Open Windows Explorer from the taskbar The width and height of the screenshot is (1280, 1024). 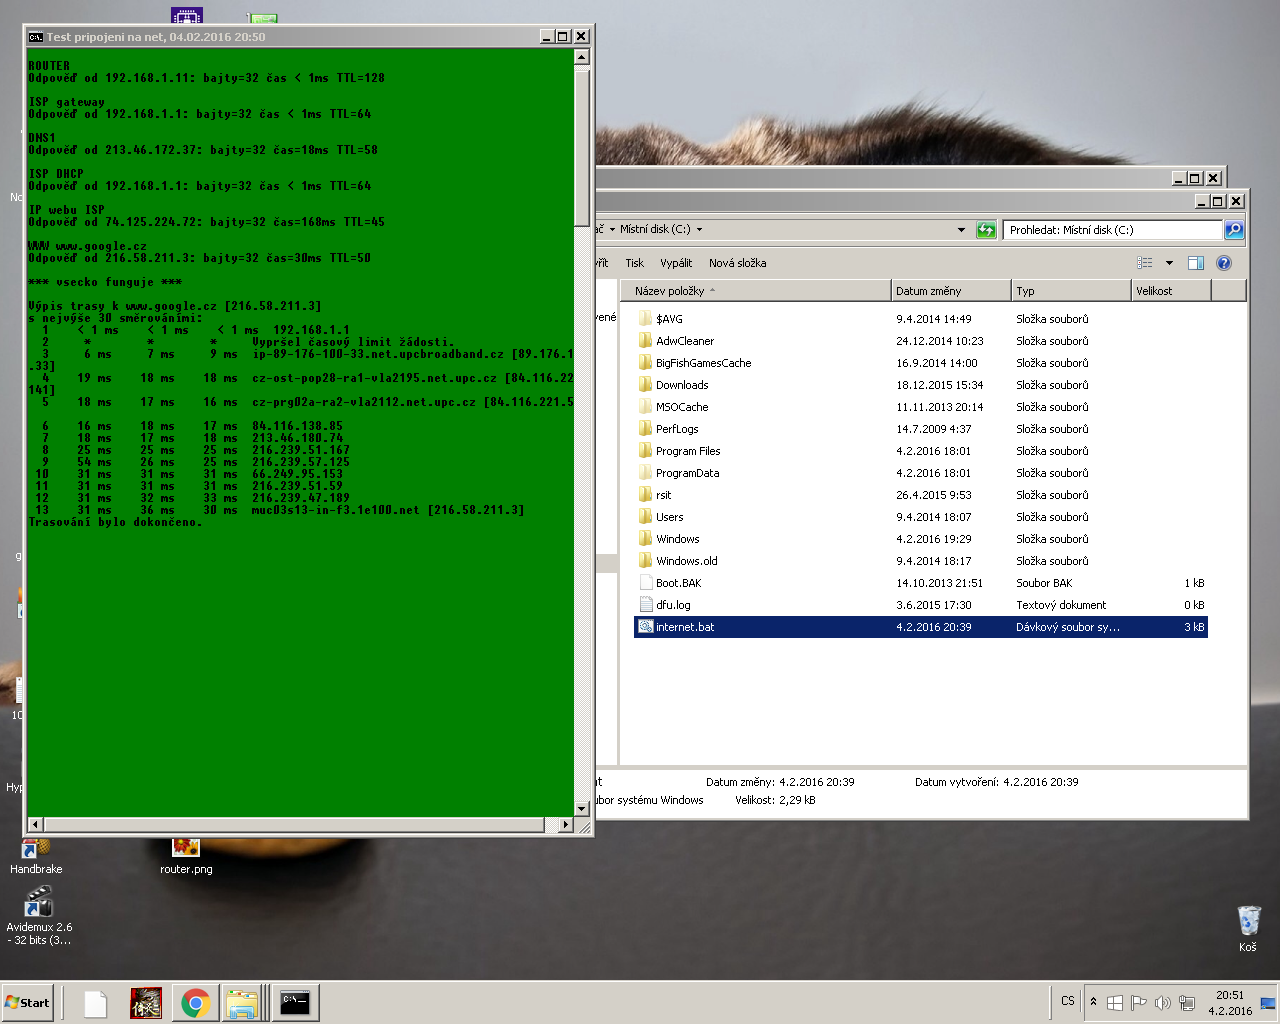[x=242, y=1003]
